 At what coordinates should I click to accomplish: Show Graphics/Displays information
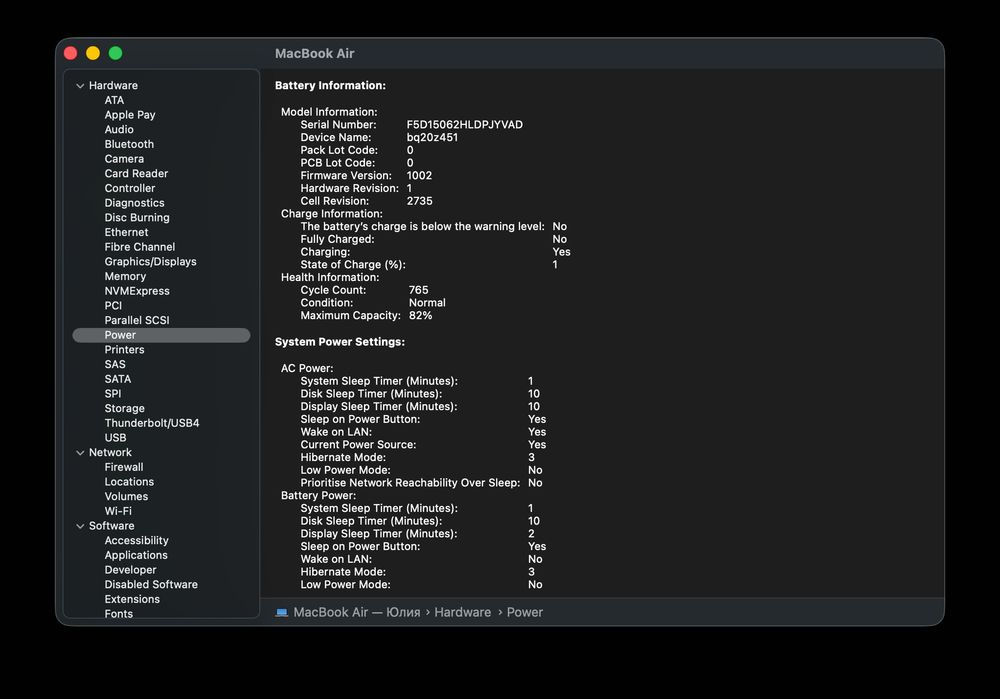(x=151, y=261)
